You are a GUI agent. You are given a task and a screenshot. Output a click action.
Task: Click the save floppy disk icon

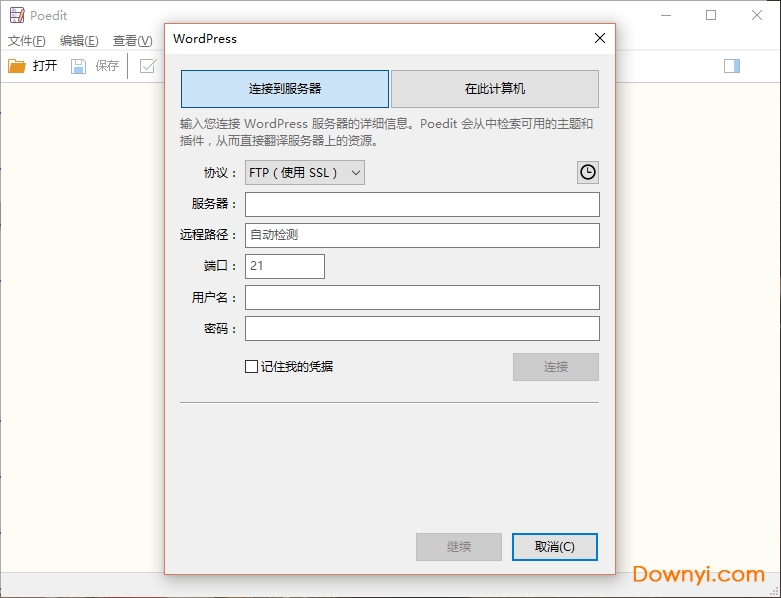78,66
